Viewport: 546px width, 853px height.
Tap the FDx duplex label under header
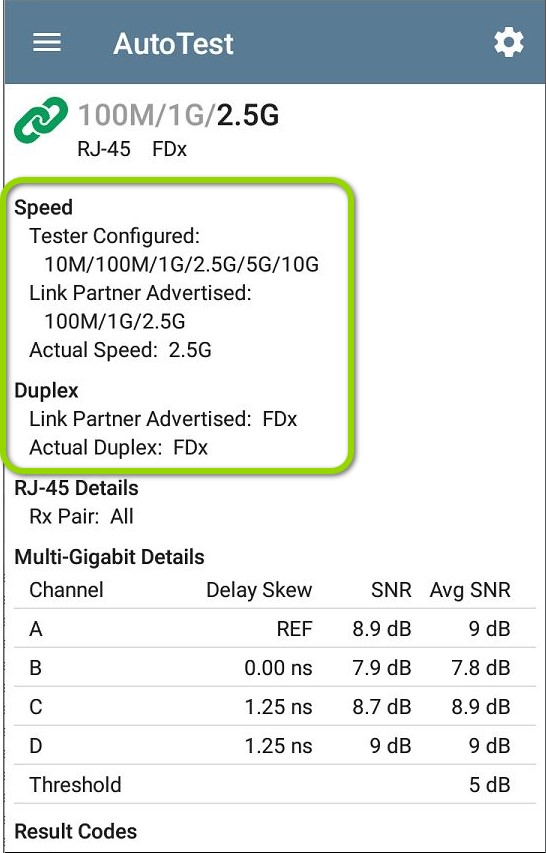(x=170, y=150)
